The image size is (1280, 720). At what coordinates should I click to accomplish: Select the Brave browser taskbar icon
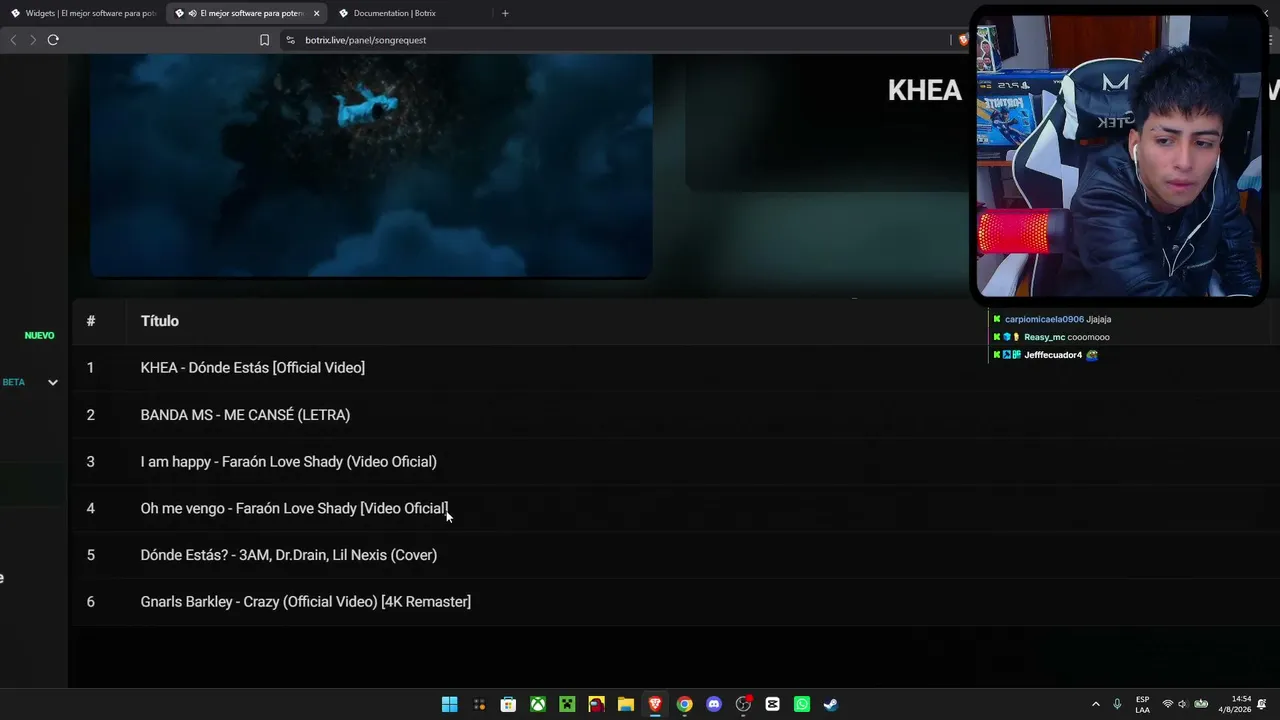[655, 704]
